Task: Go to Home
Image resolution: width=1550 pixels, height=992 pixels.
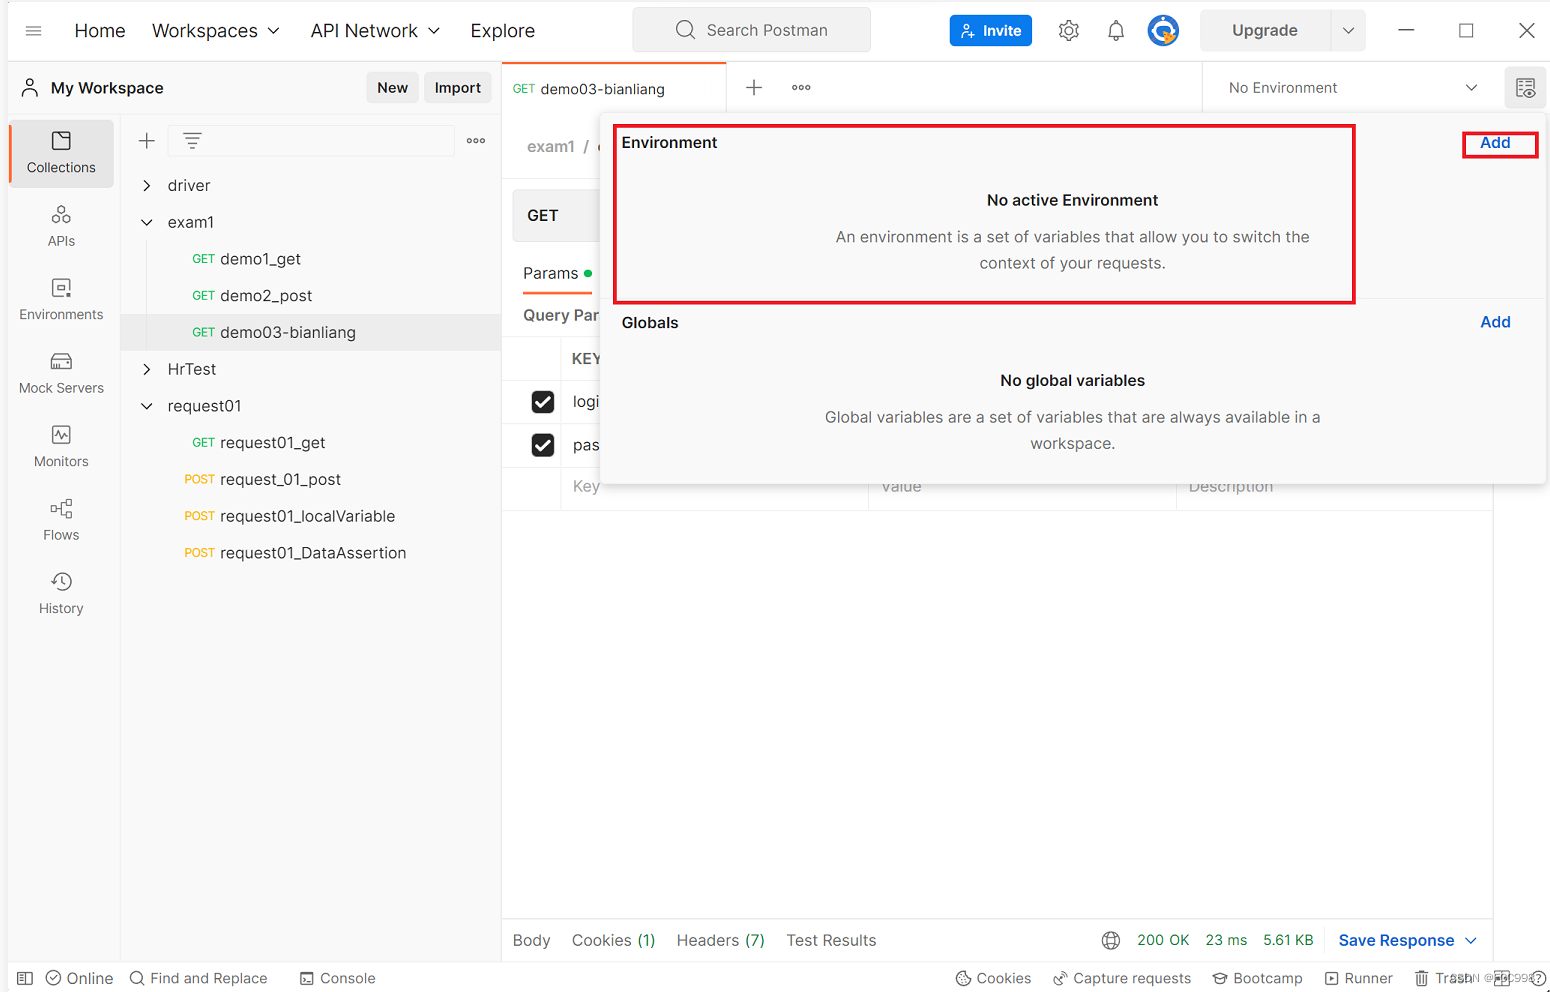Action: pyautogui.click(x=100, y=31)
